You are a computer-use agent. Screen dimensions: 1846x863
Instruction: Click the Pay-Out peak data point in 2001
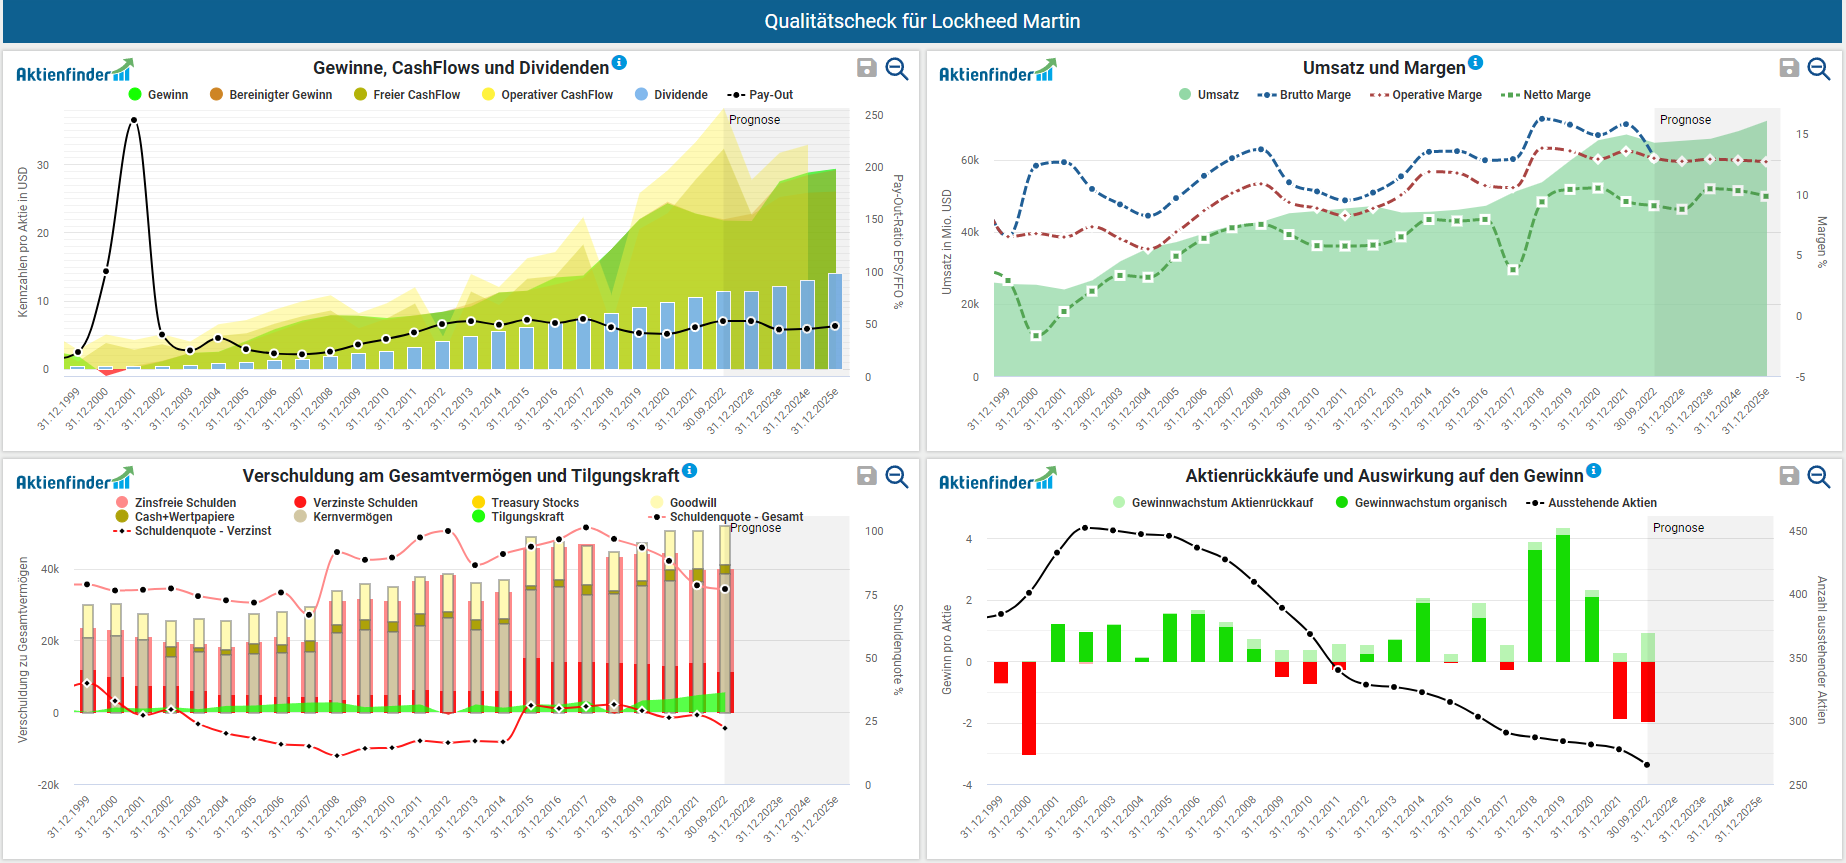point(134,120)
